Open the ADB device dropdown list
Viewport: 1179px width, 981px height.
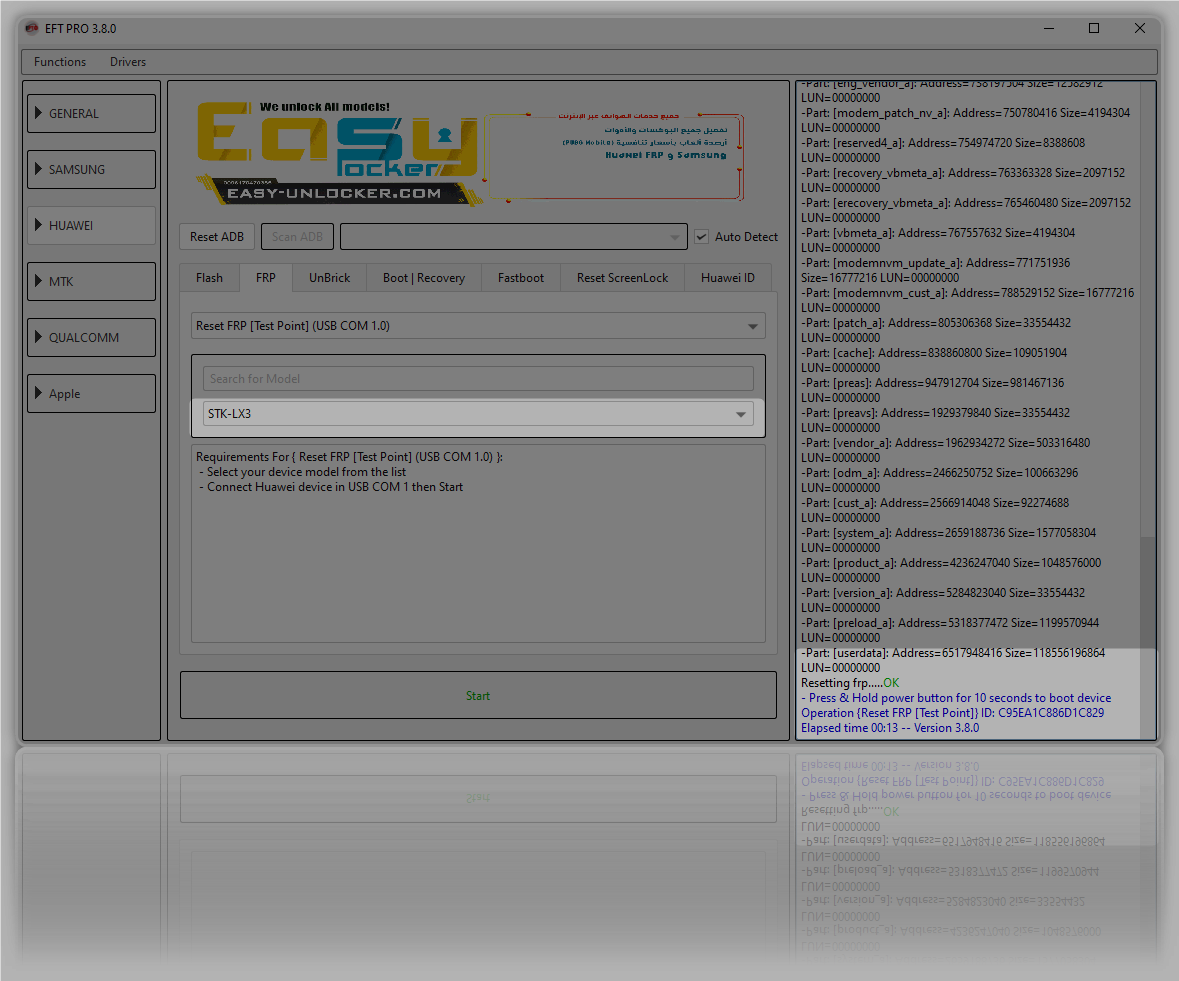click(x=514, y=237)
